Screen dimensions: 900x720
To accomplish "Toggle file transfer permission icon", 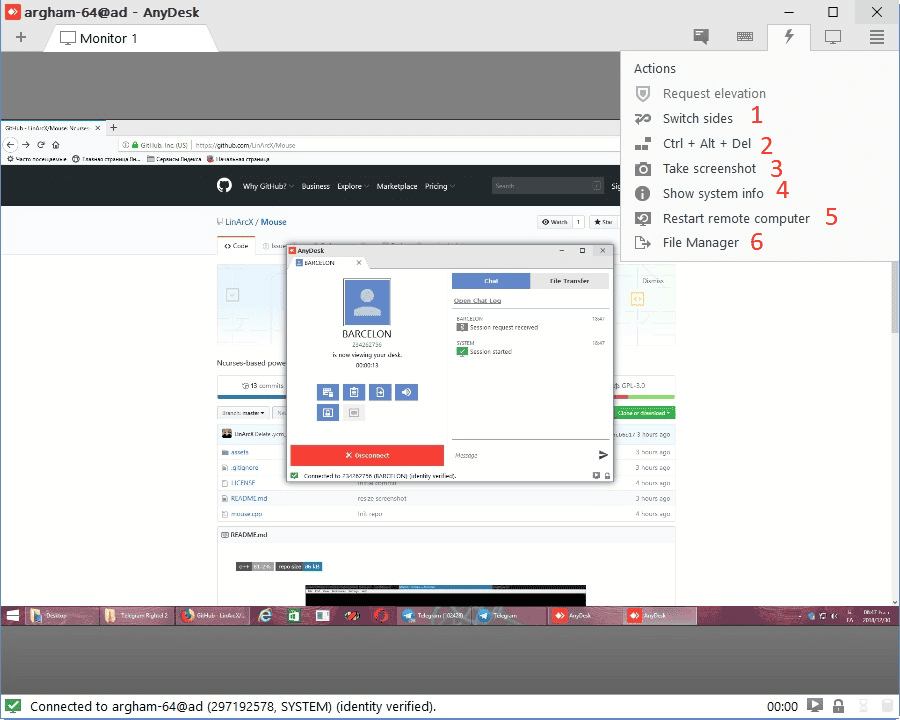I will pos(380,392).
